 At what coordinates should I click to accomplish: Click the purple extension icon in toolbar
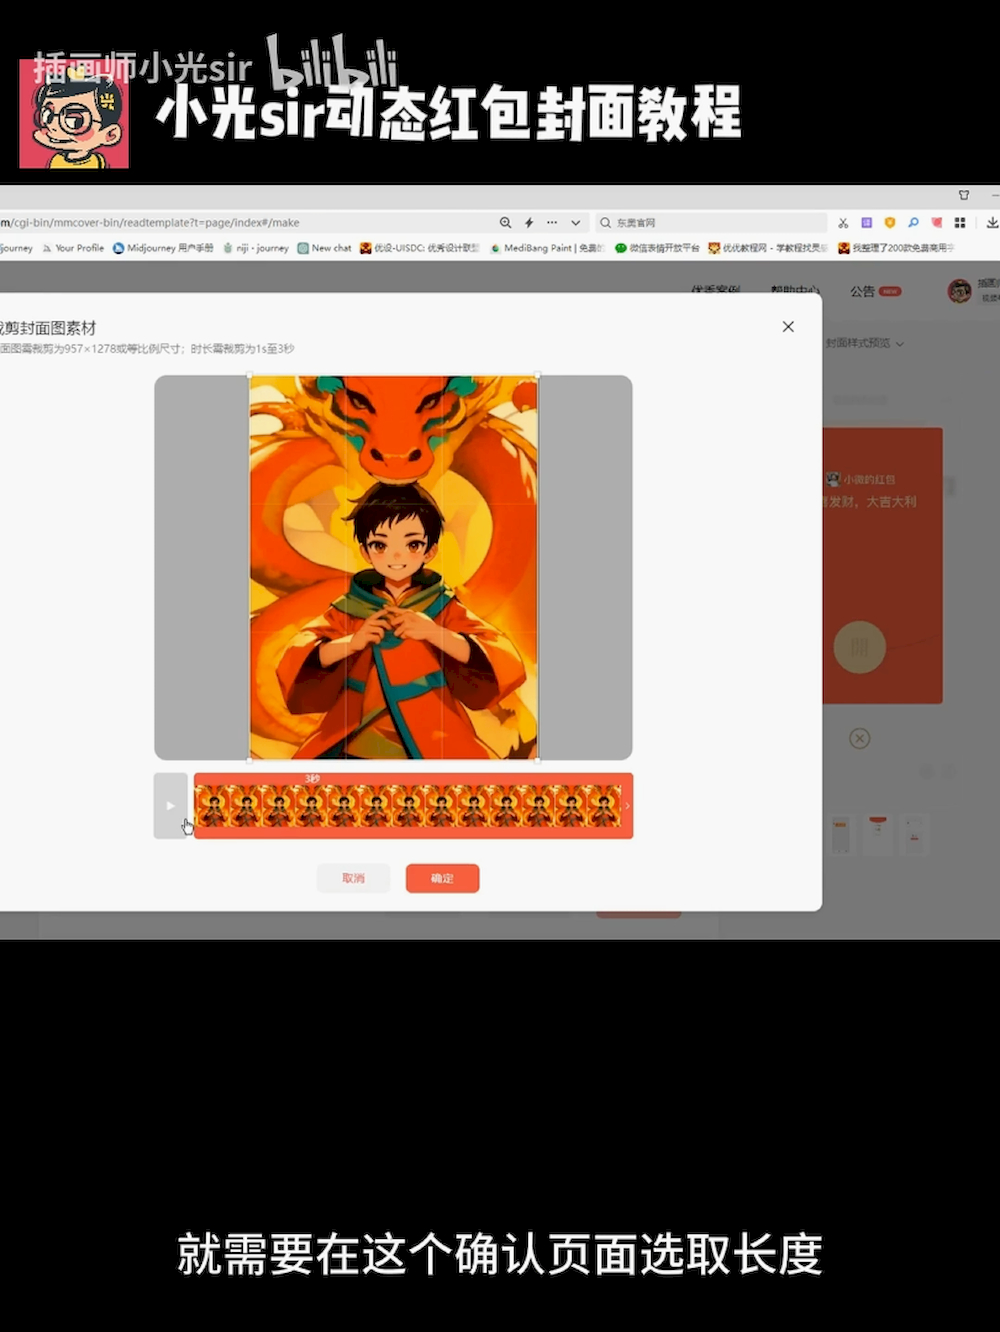tap(866, 223)
